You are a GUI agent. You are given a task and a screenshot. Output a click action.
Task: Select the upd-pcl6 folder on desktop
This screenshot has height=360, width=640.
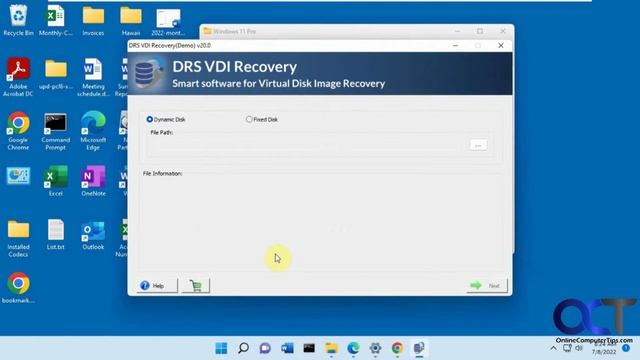tap(56, 74)
